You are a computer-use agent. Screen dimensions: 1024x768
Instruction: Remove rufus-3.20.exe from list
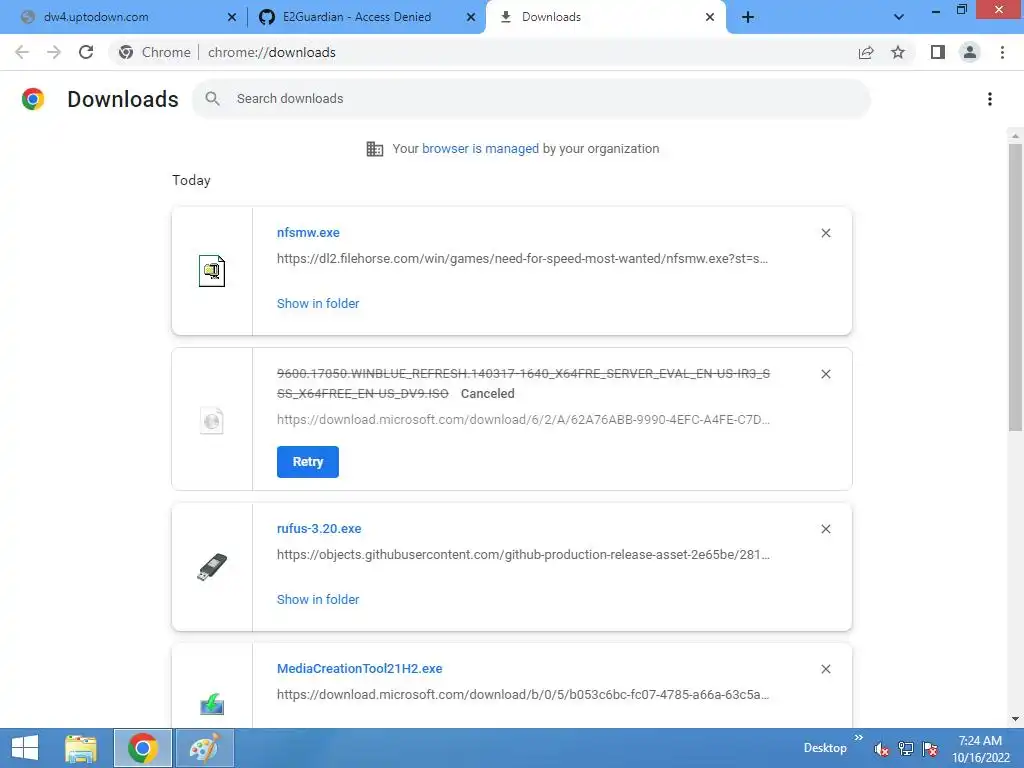point(826,529)
